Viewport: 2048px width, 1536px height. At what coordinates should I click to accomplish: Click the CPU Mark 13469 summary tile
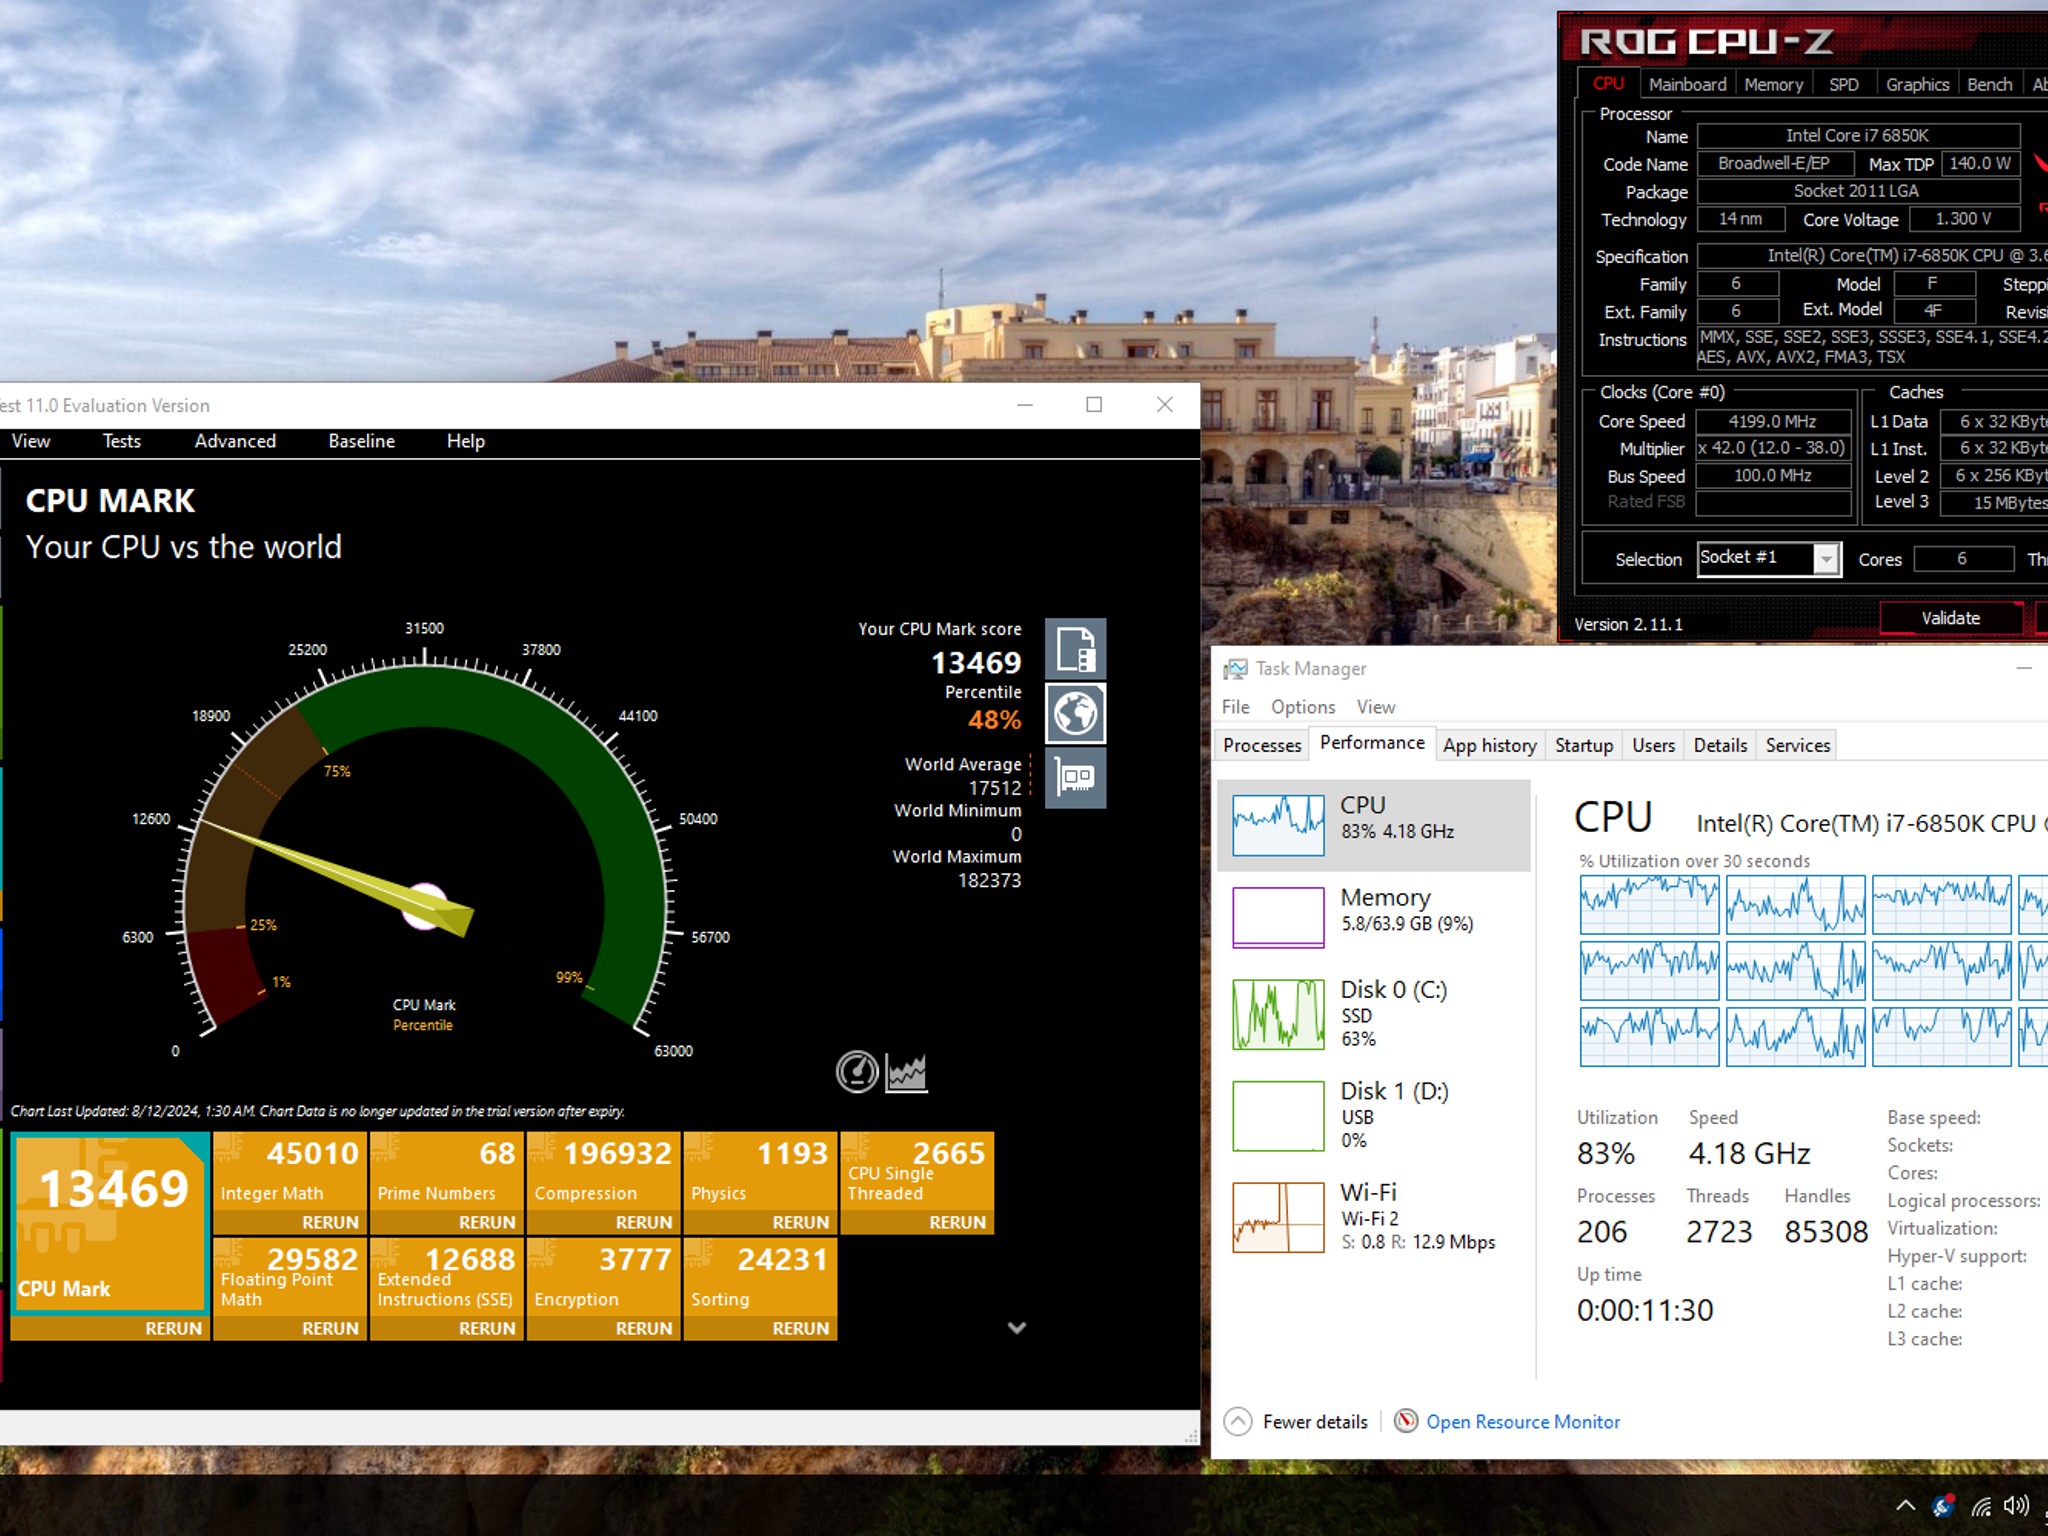pyautogui.click(x=110, y=1225)
